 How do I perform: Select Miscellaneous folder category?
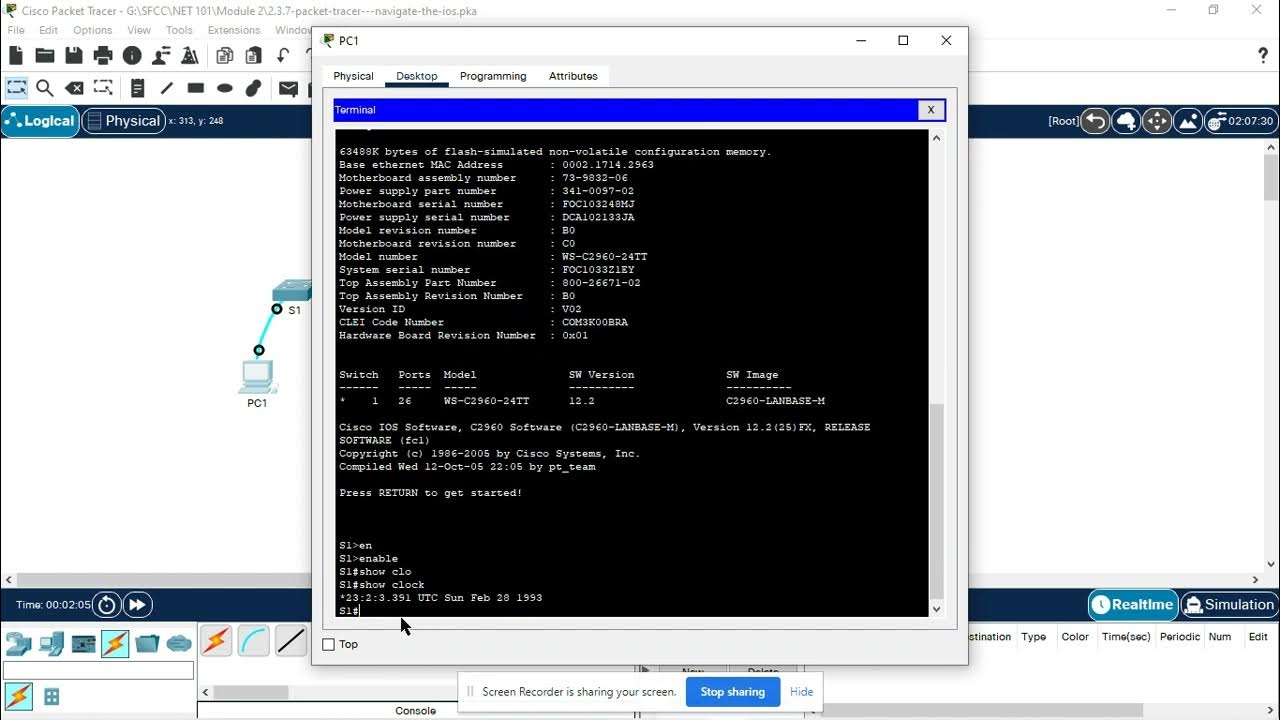click(147, 643)
